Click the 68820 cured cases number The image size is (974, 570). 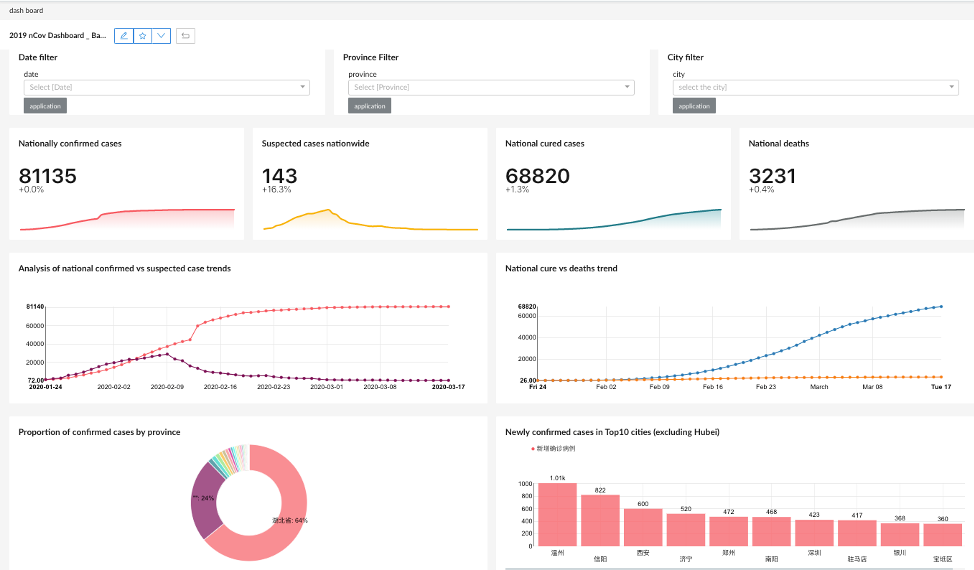537,176
